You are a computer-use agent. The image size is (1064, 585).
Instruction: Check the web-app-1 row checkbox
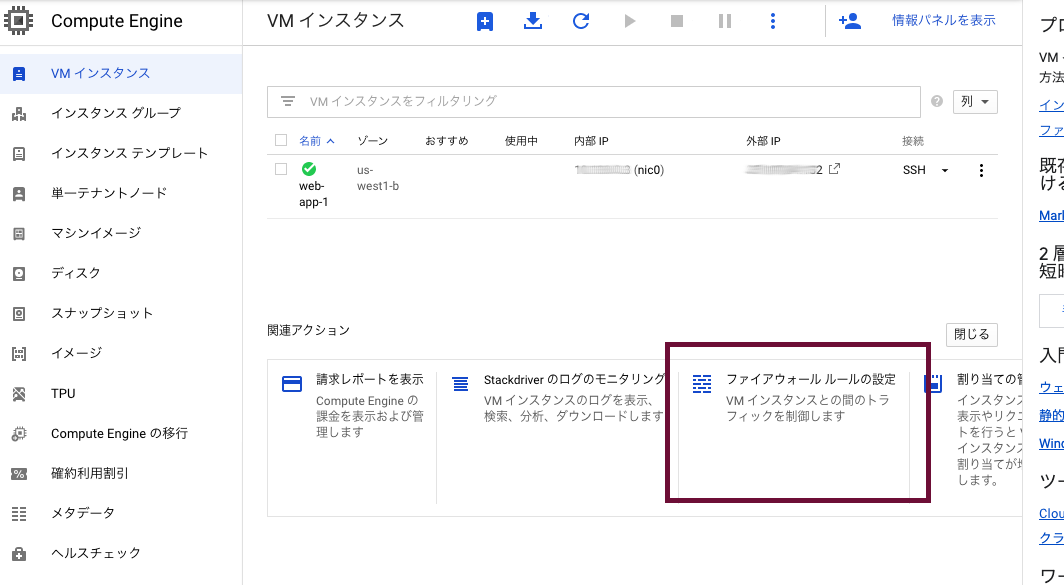point(281,169)
